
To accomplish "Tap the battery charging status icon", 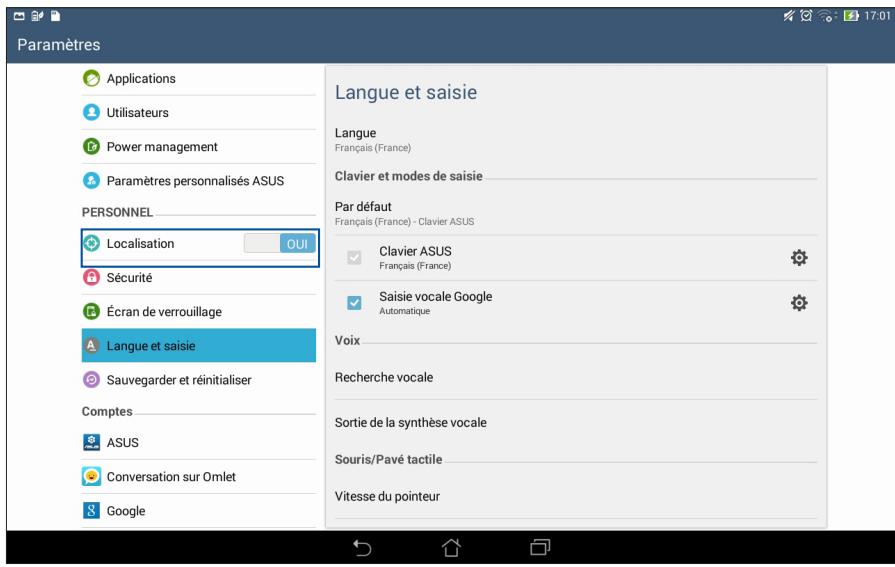I will 851,16.
